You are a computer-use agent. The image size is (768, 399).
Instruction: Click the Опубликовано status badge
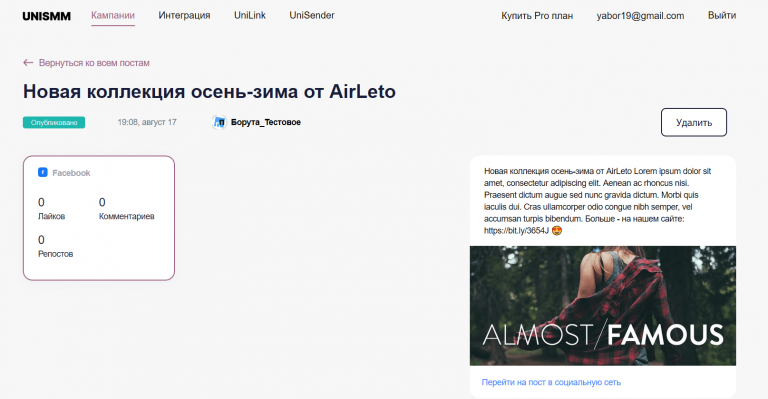click(54, 122)
